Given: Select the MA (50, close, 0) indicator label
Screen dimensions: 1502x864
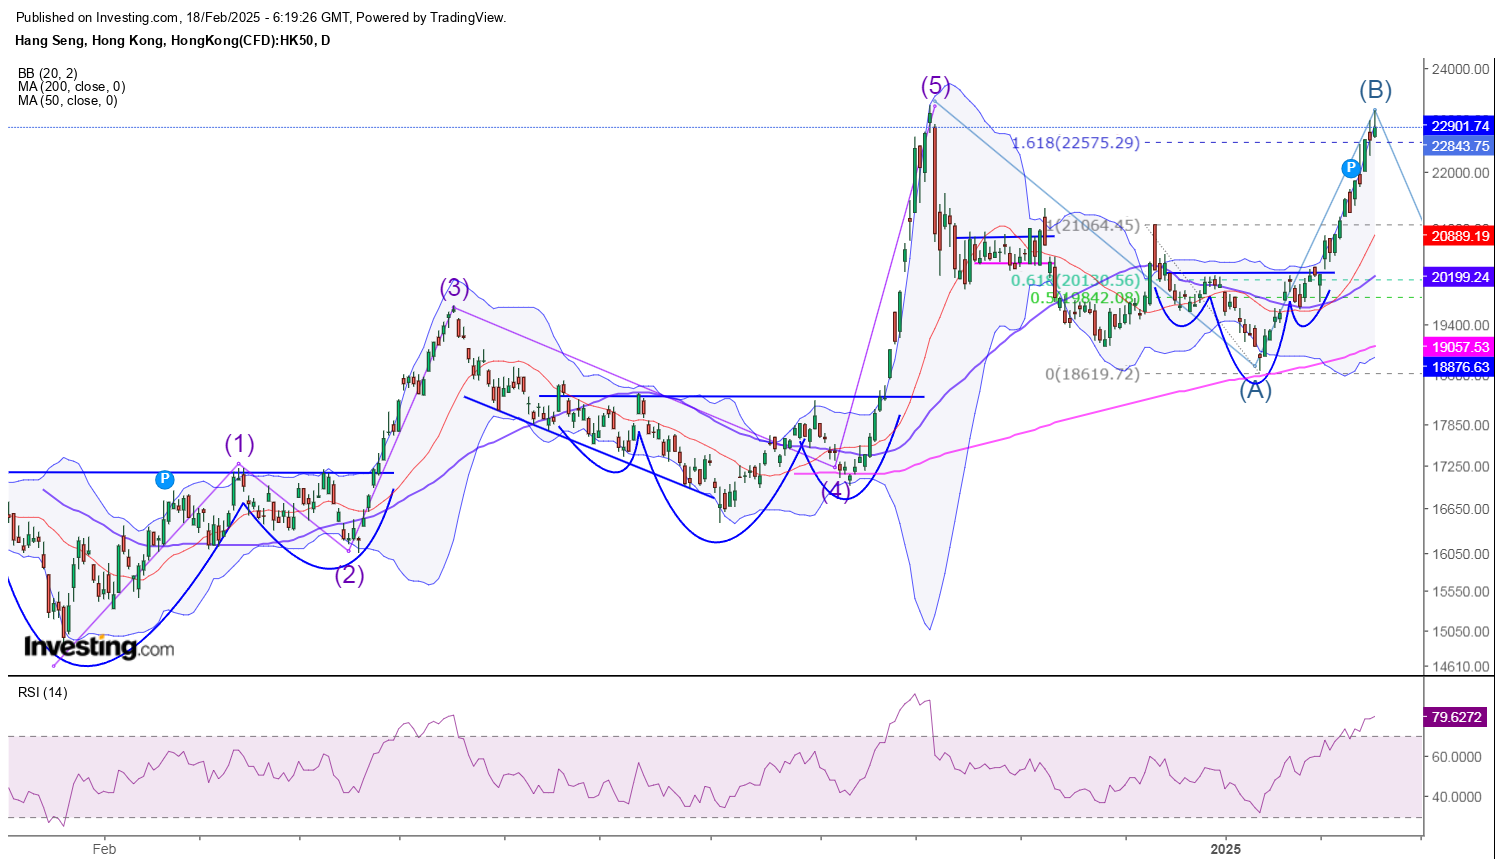Looking at the screenshot, I should click(67, 101).
